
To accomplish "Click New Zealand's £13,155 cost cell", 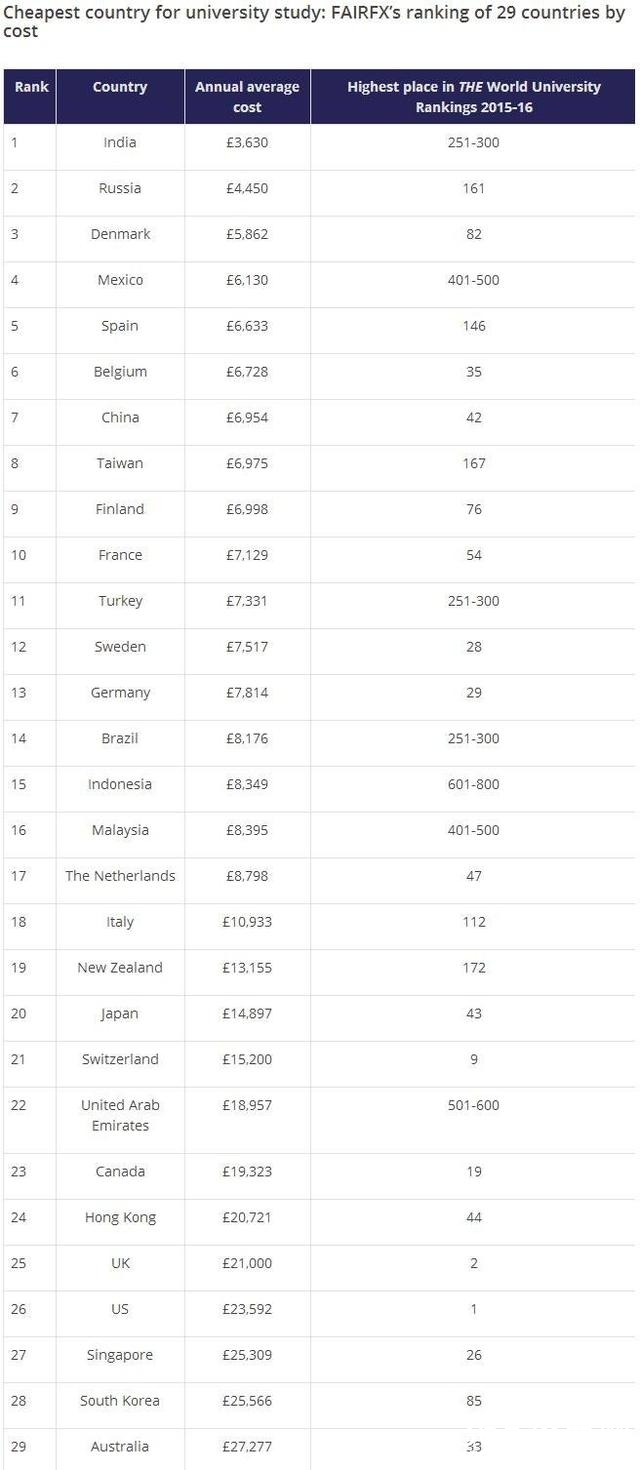I will point(247,968).
